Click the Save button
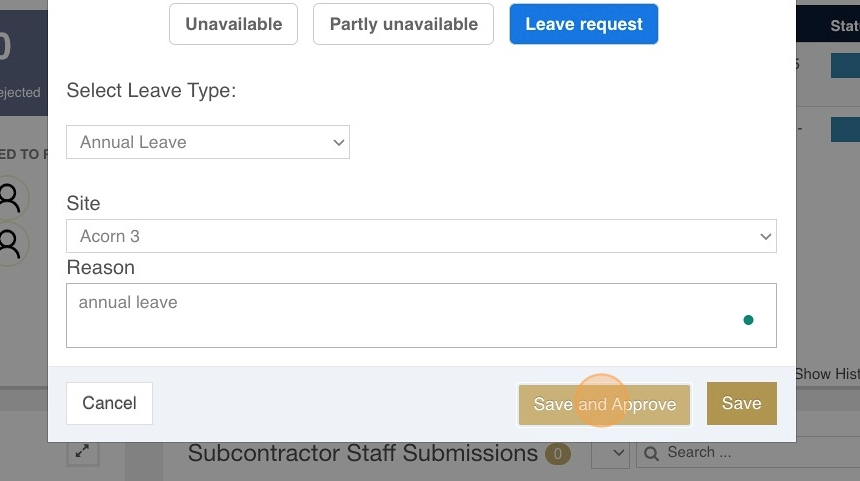Viewport: 860px width, 481px height. tap(742, 403)
